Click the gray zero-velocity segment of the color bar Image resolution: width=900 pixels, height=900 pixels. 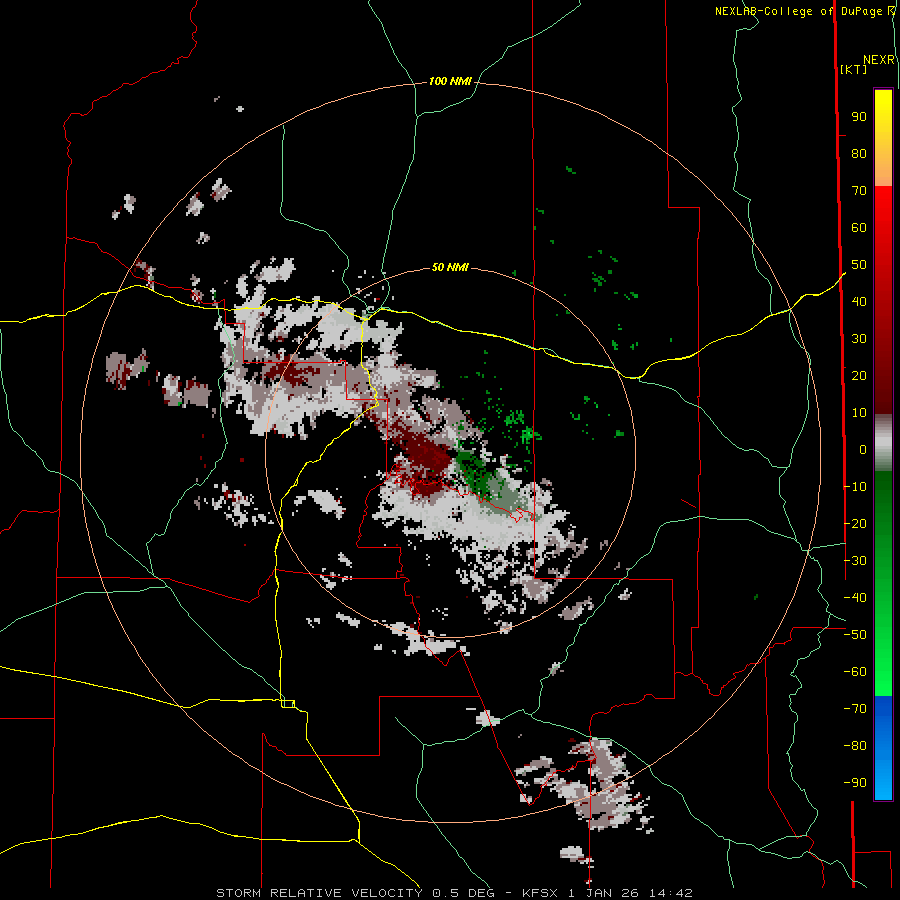coord(883,442)
